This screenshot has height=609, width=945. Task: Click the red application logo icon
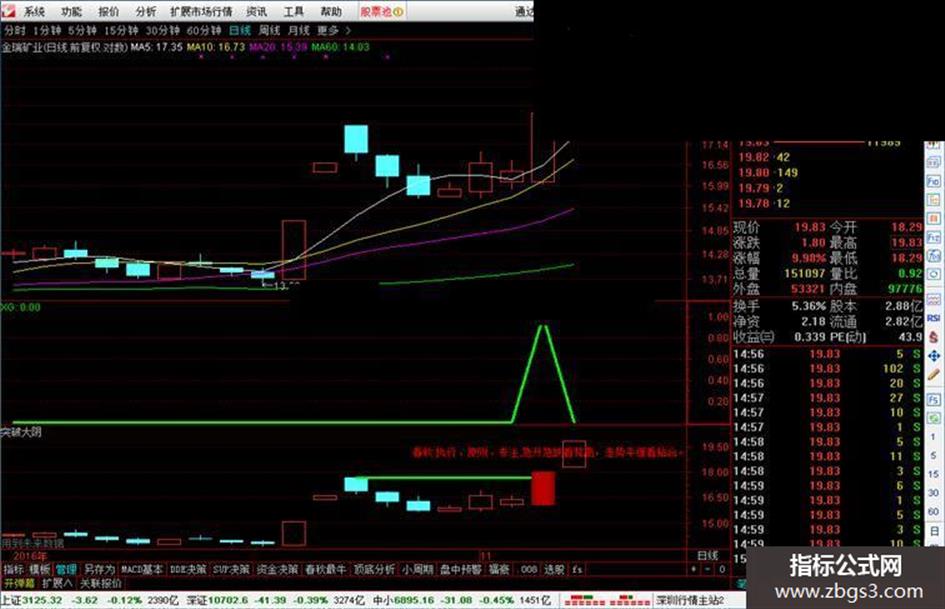tap(8, 11)
